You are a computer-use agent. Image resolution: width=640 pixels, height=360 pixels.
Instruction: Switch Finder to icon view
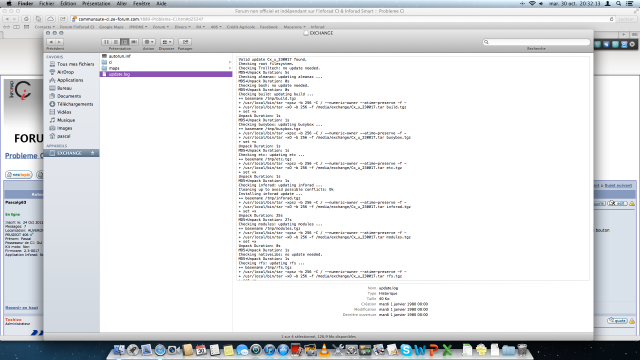click(x=106, y=42)
